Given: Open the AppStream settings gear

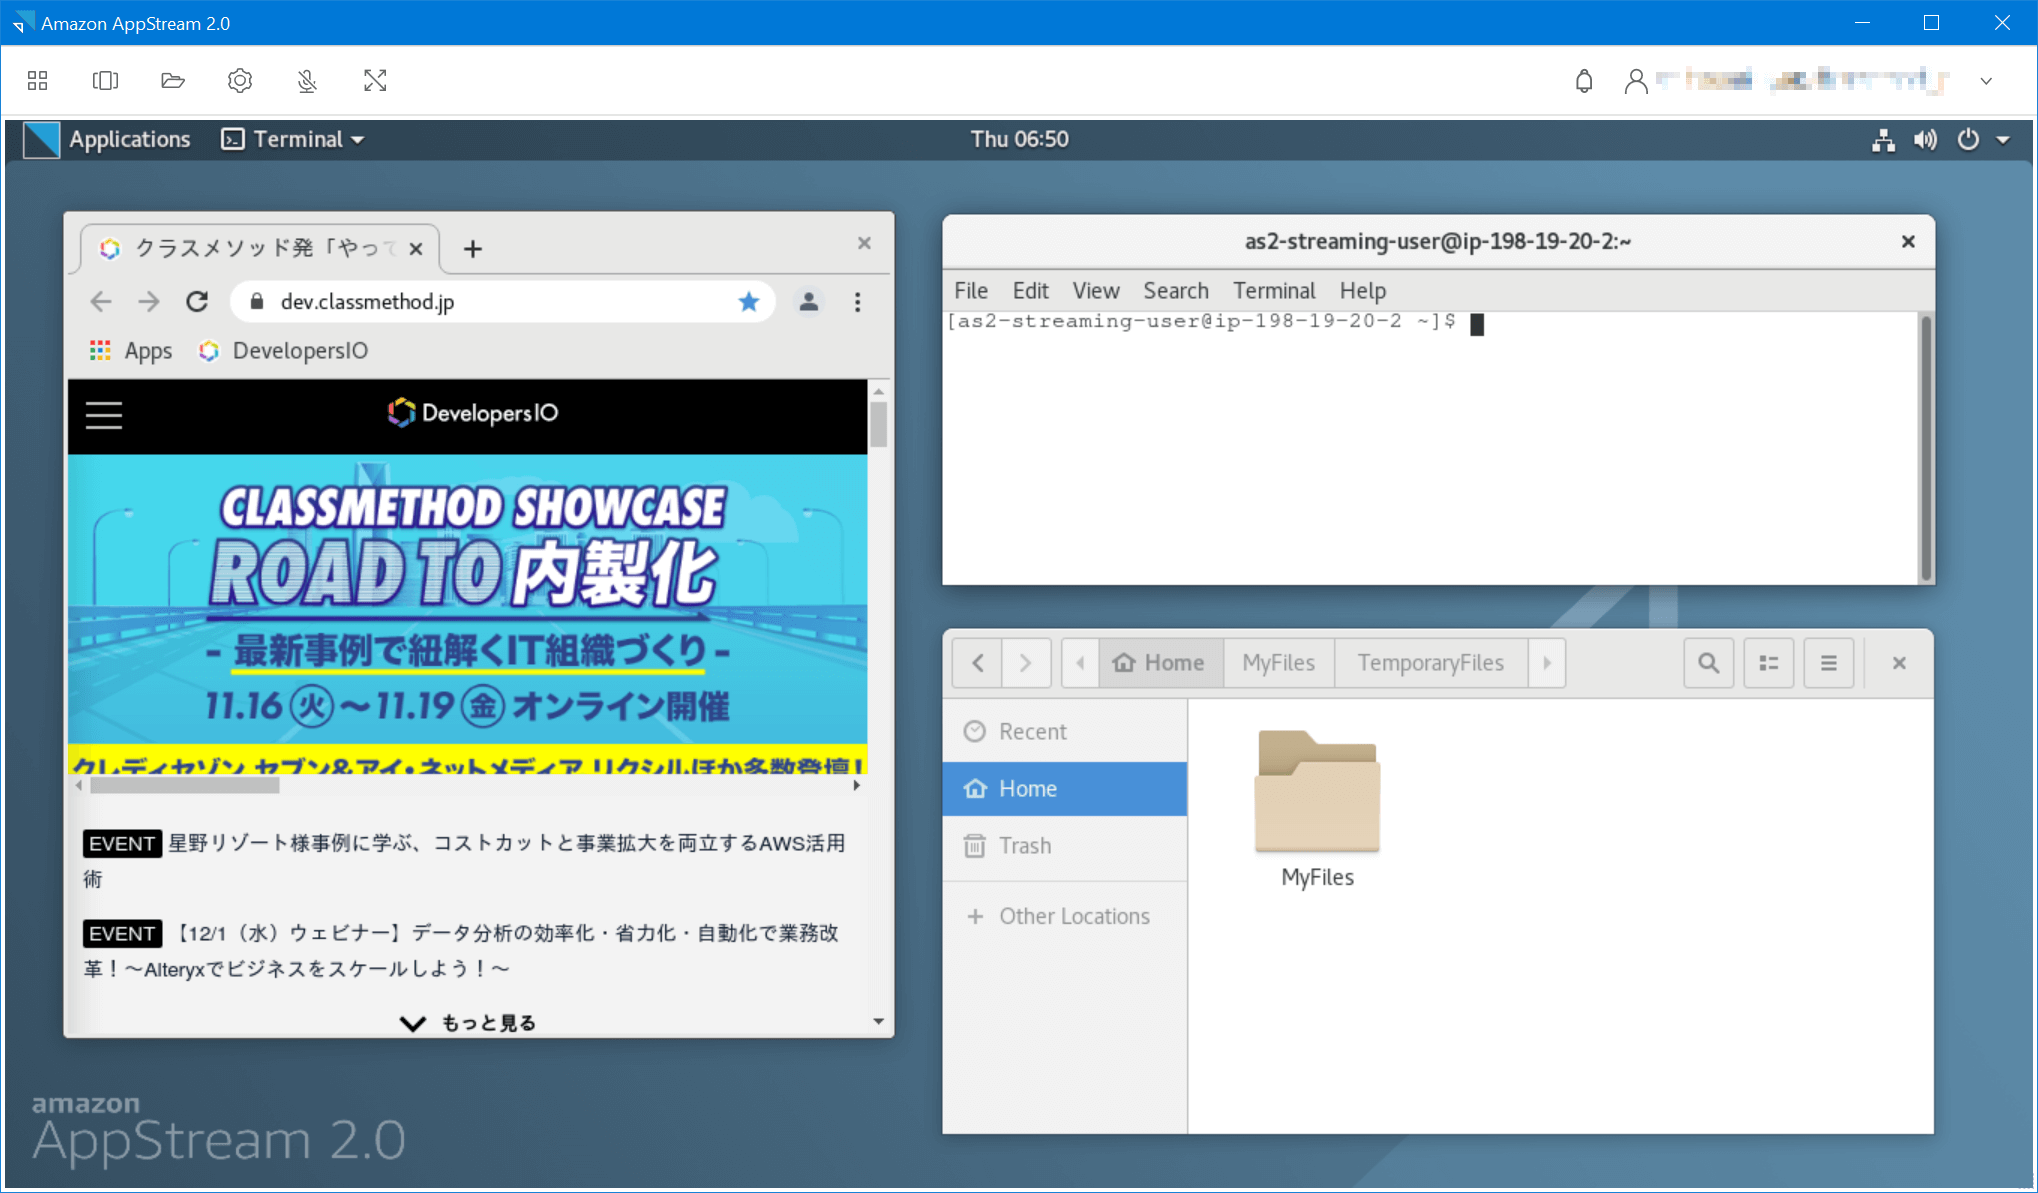Looking at the screenshot, I should [240, 80].
